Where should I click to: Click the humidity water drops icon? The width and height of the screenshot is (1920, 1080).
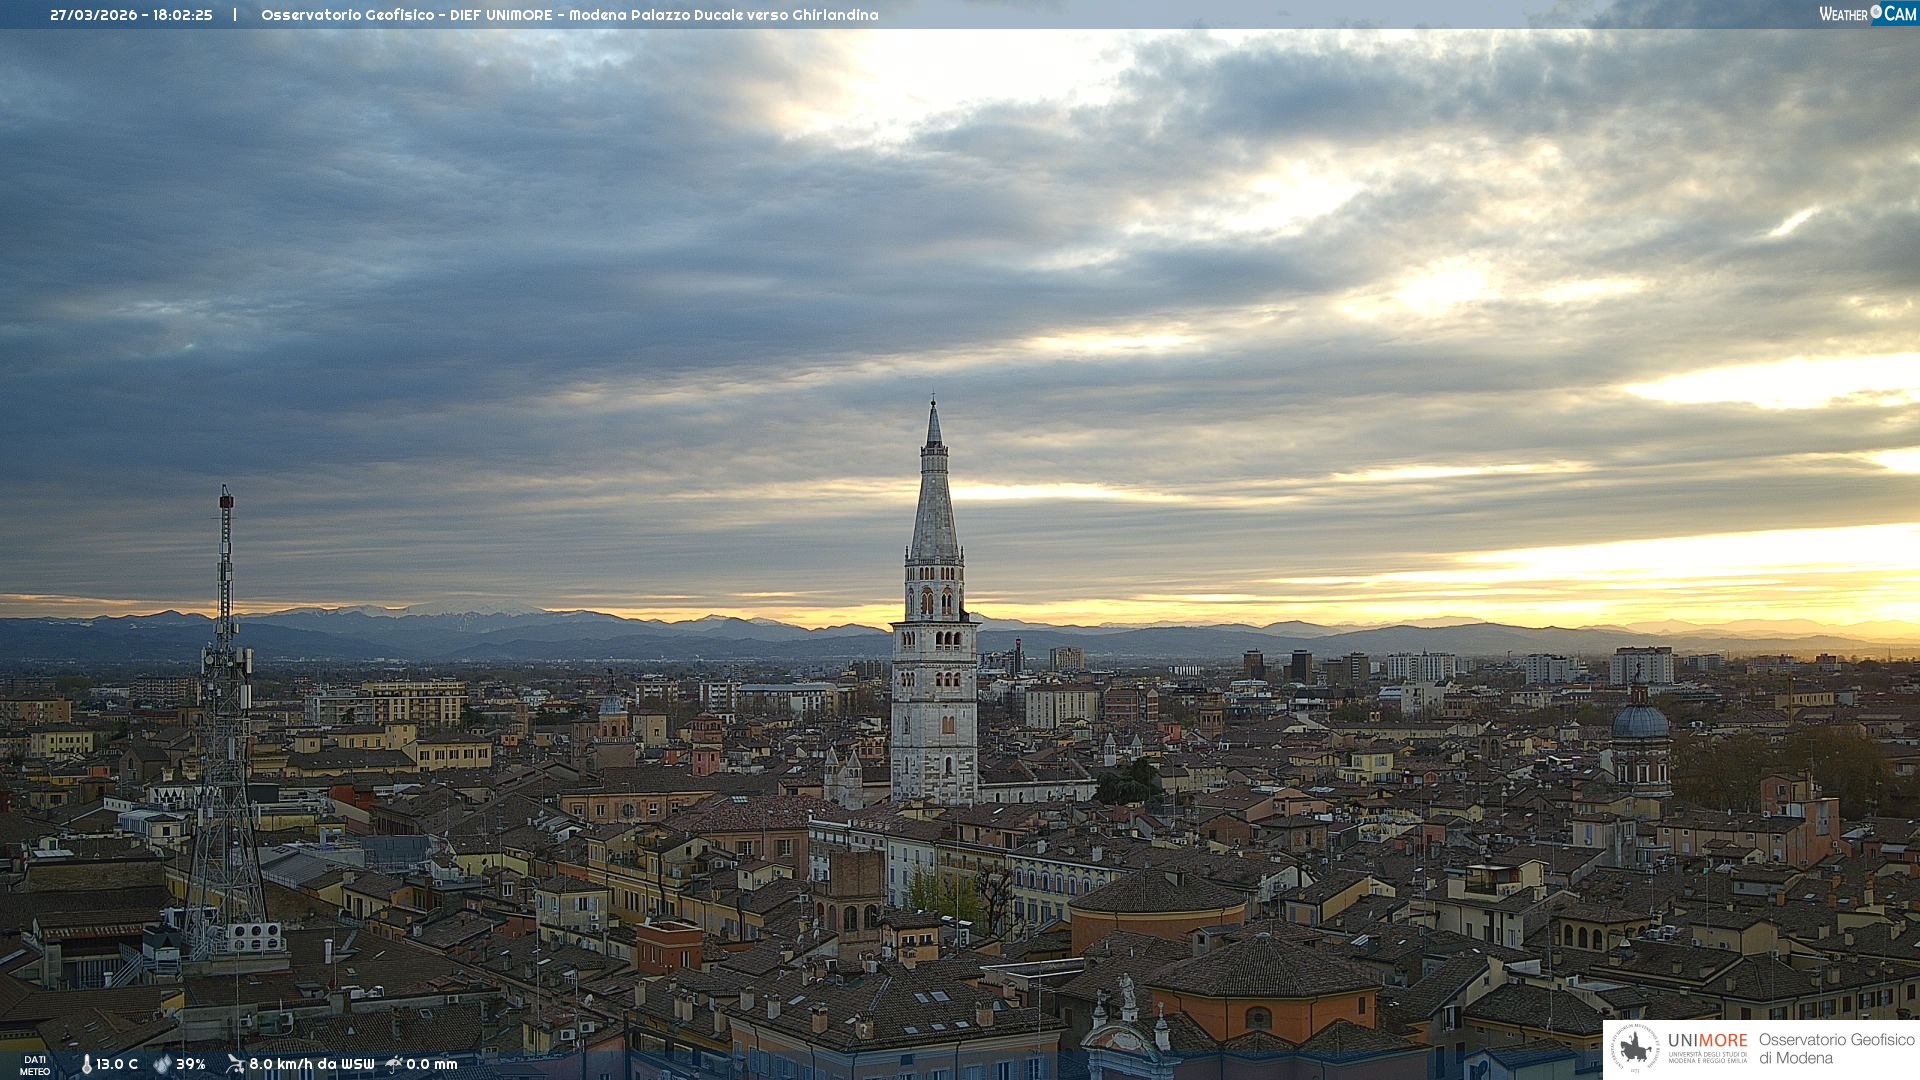click(162, 1064)
